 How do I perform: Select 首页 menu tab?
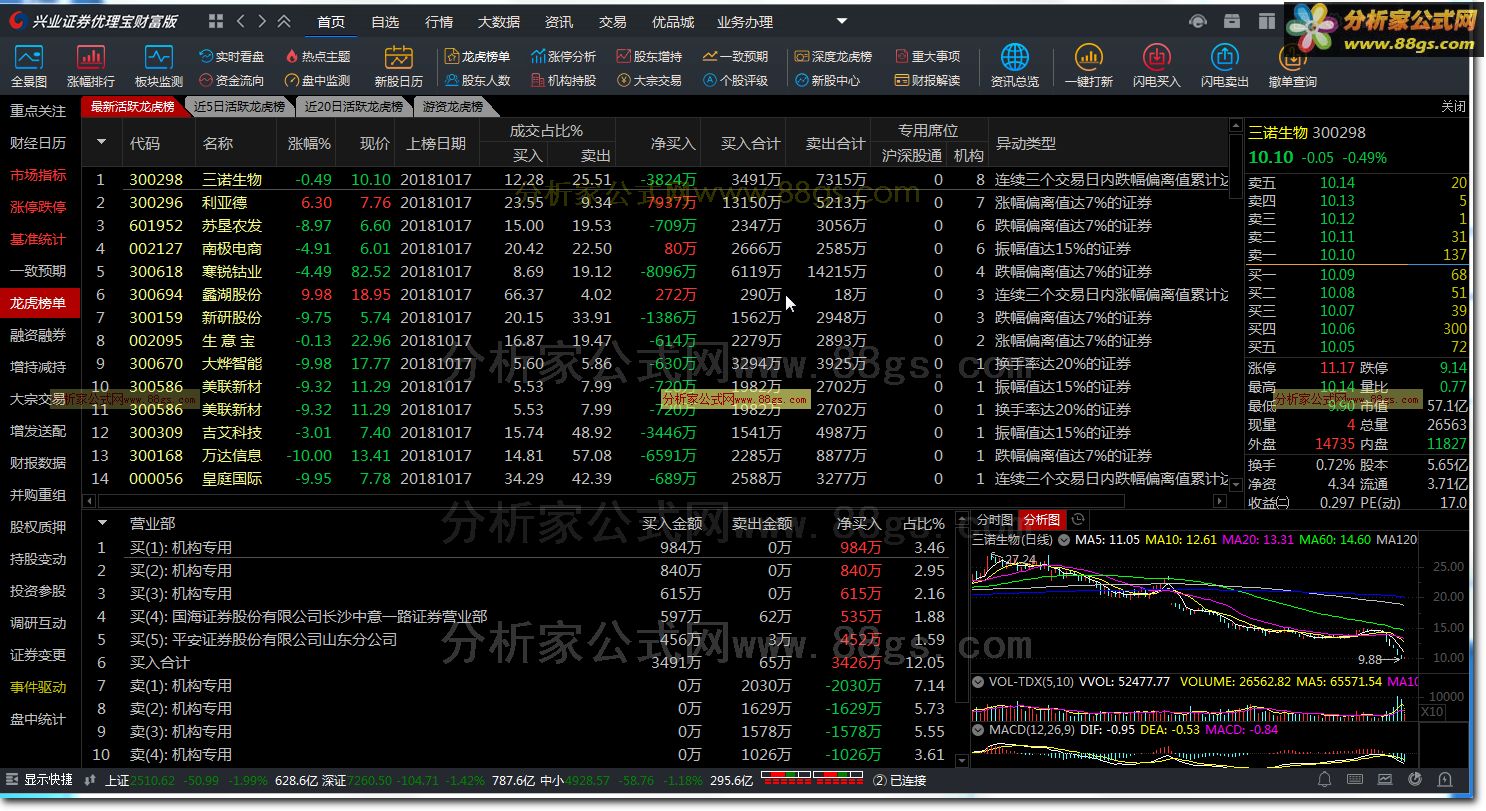(x=331, y=21)
